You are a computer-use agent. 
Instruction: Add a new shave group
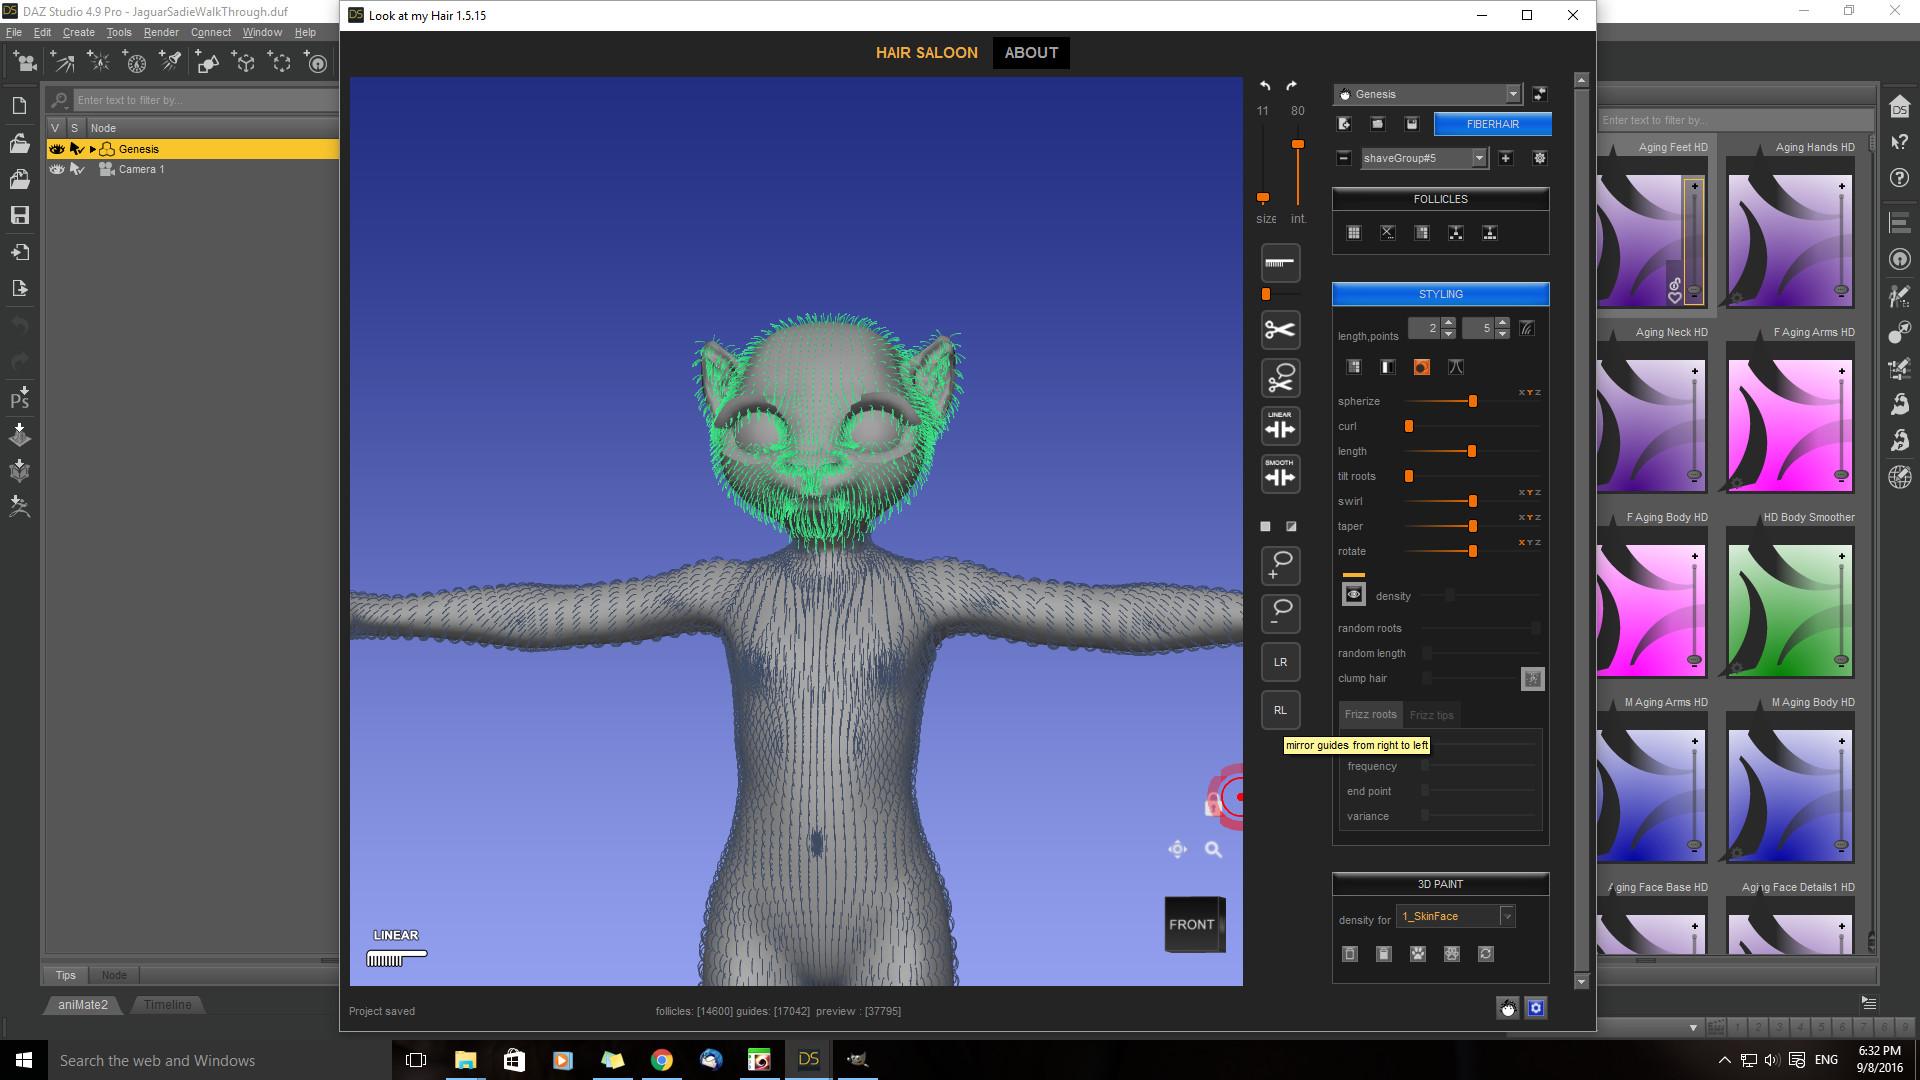coord(1506,158)
